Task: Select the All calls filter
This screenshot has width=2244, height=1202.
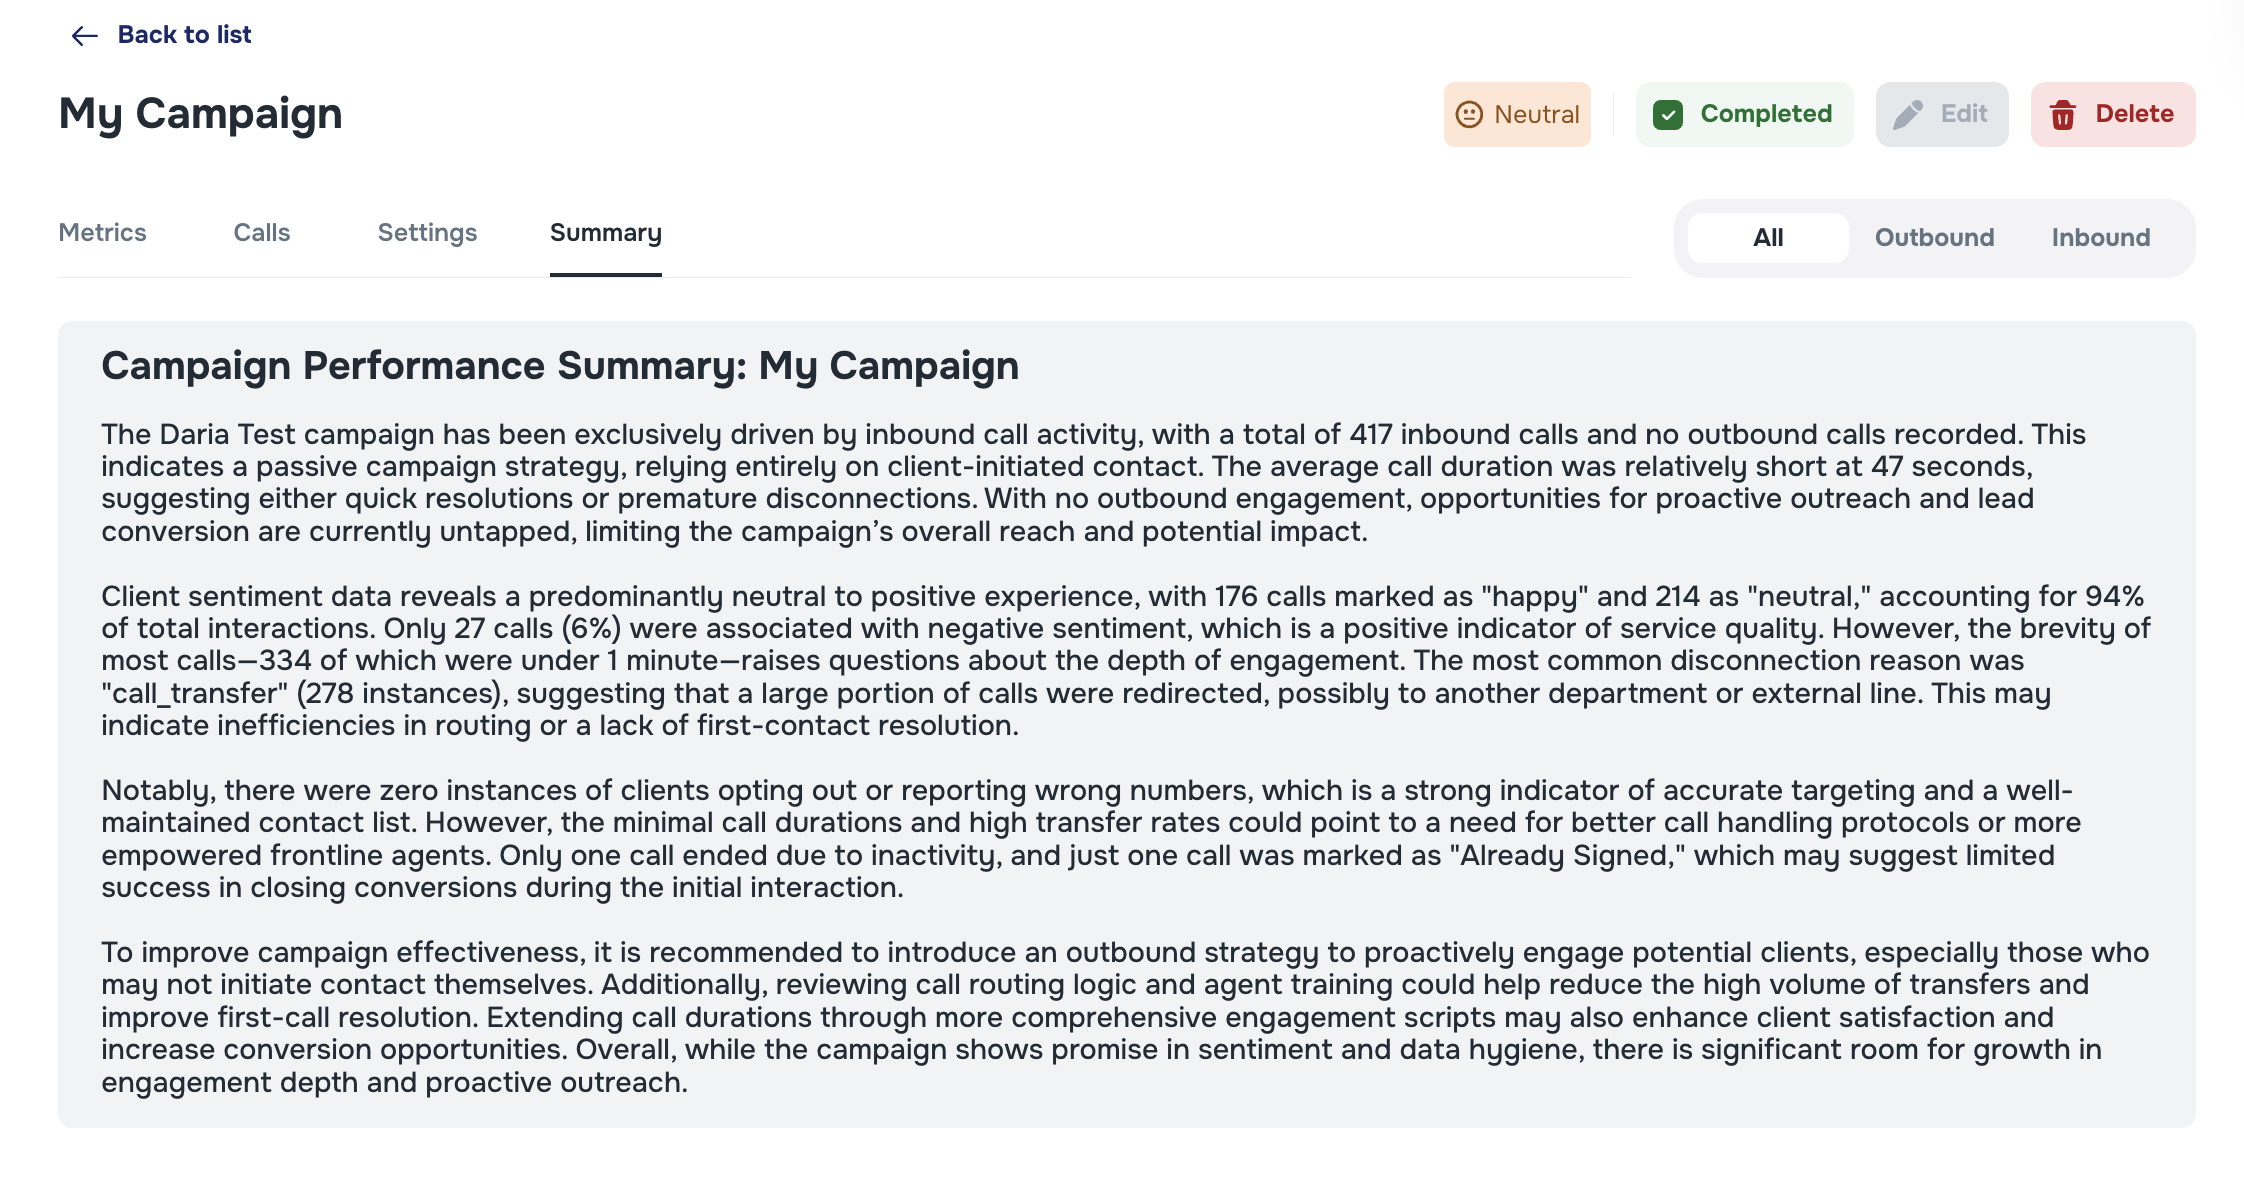Action: click(x=1767, y=237)
